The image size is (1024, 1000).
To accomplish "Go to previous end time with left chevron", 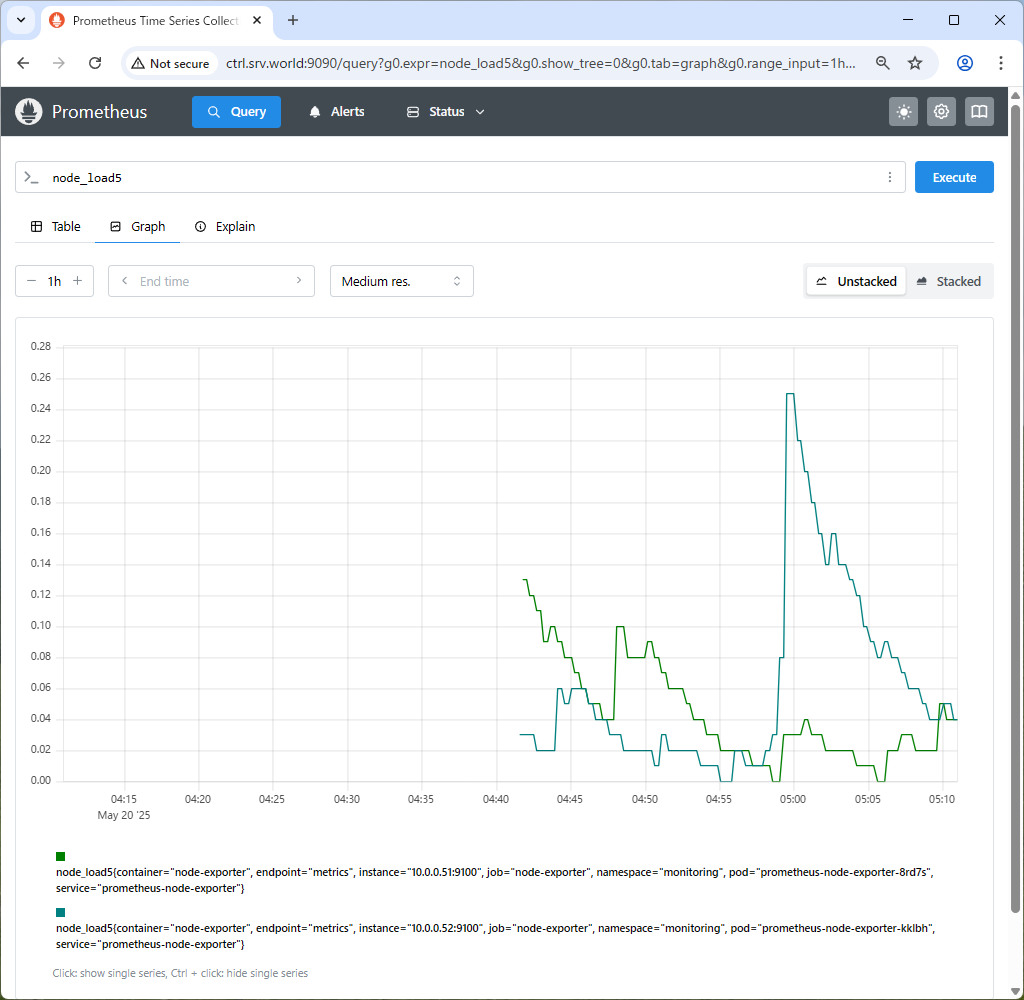I will pyautogui.click(x=124, y=281).
